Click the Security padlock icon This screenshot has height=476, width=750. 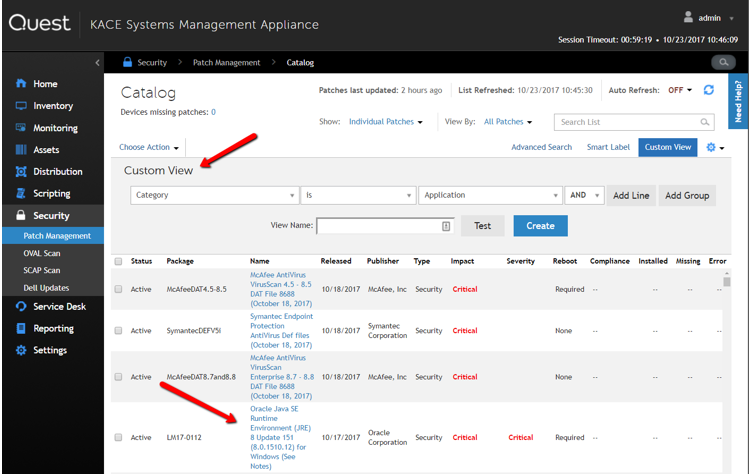pos(21,215)
